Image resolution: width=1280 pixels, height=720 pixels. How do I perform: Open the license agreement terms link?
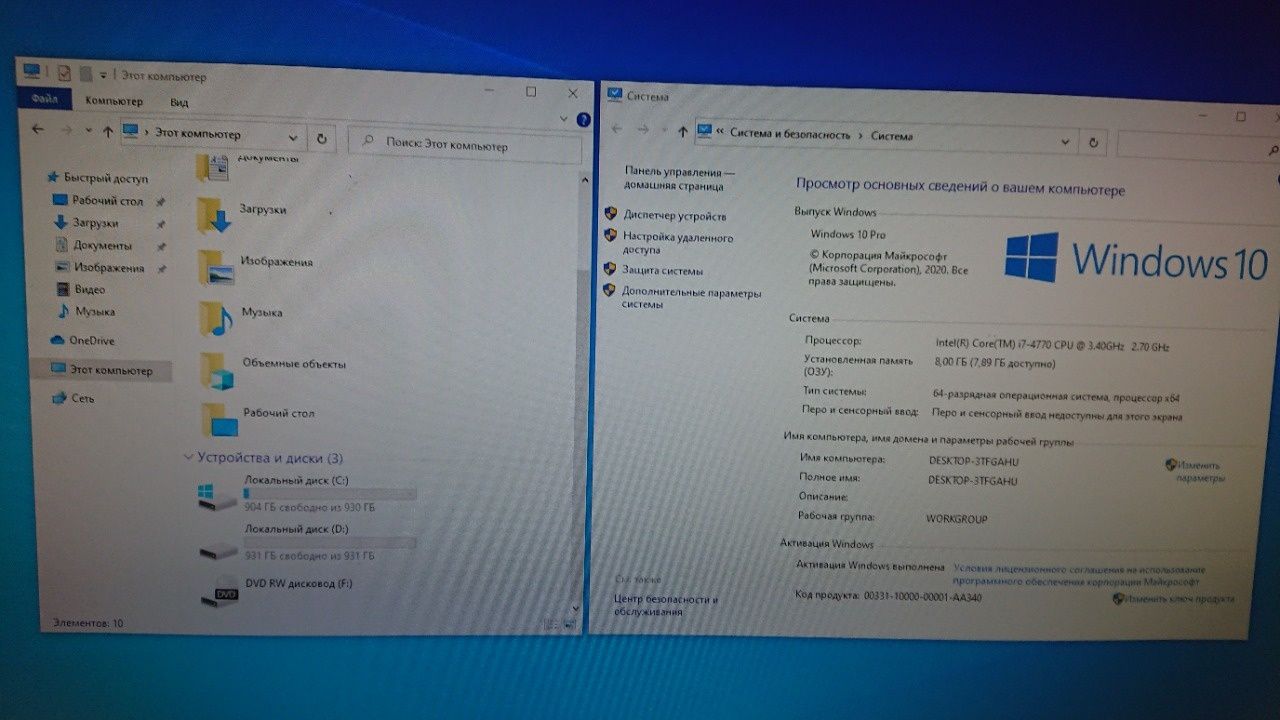(x=1079, y=574)
